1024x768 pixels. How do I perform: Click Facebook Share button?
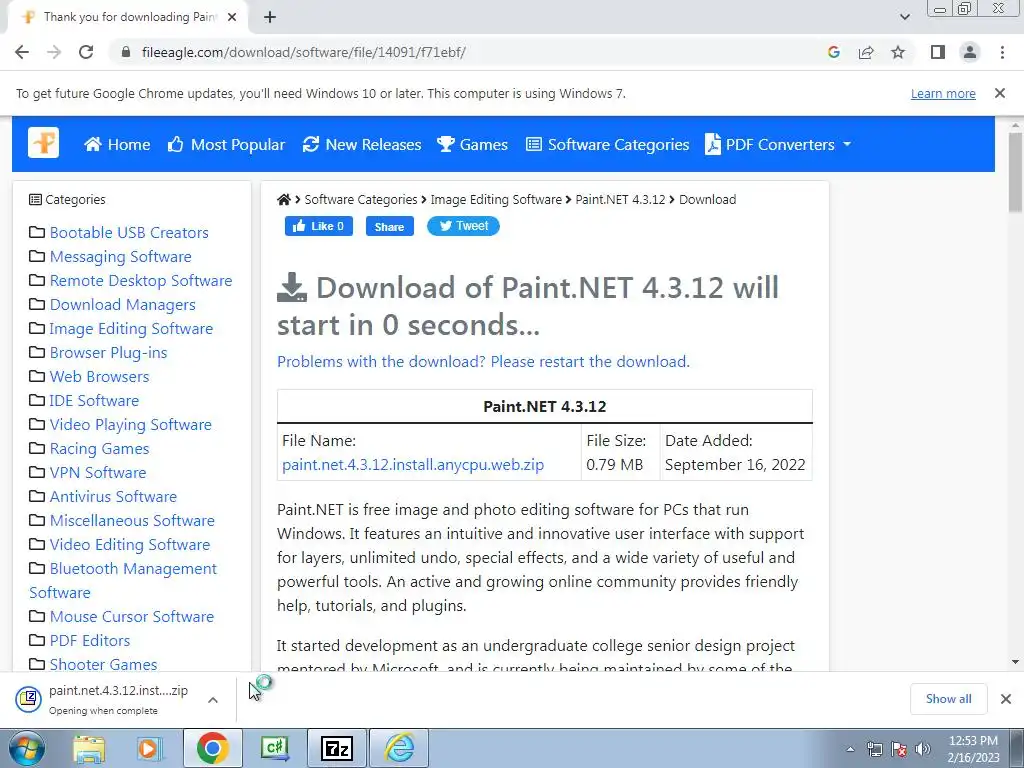pyautogui.click(x=389, y=227)
